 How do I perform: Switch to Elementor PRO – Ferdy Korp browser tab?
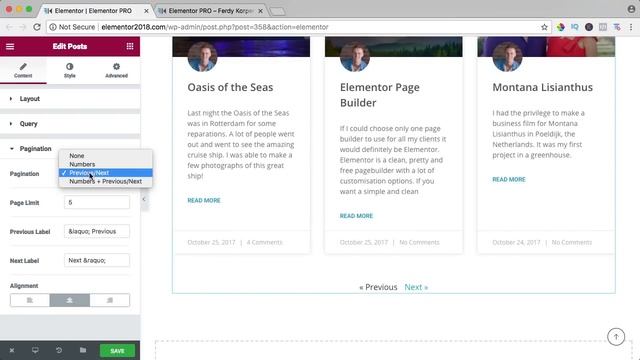click(x=211, y=11)
